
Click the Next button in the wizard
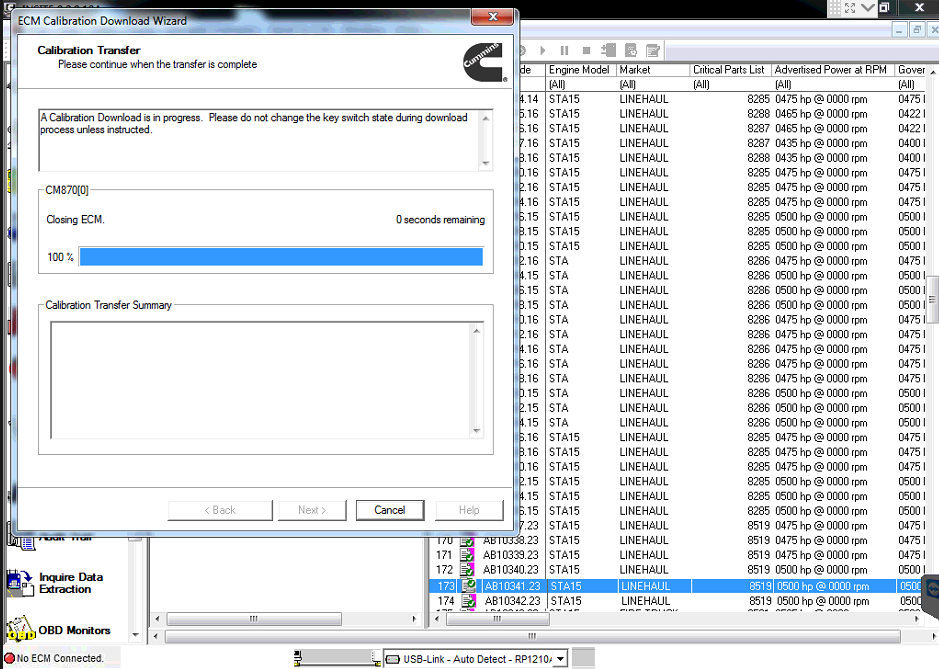pos(312,510)
